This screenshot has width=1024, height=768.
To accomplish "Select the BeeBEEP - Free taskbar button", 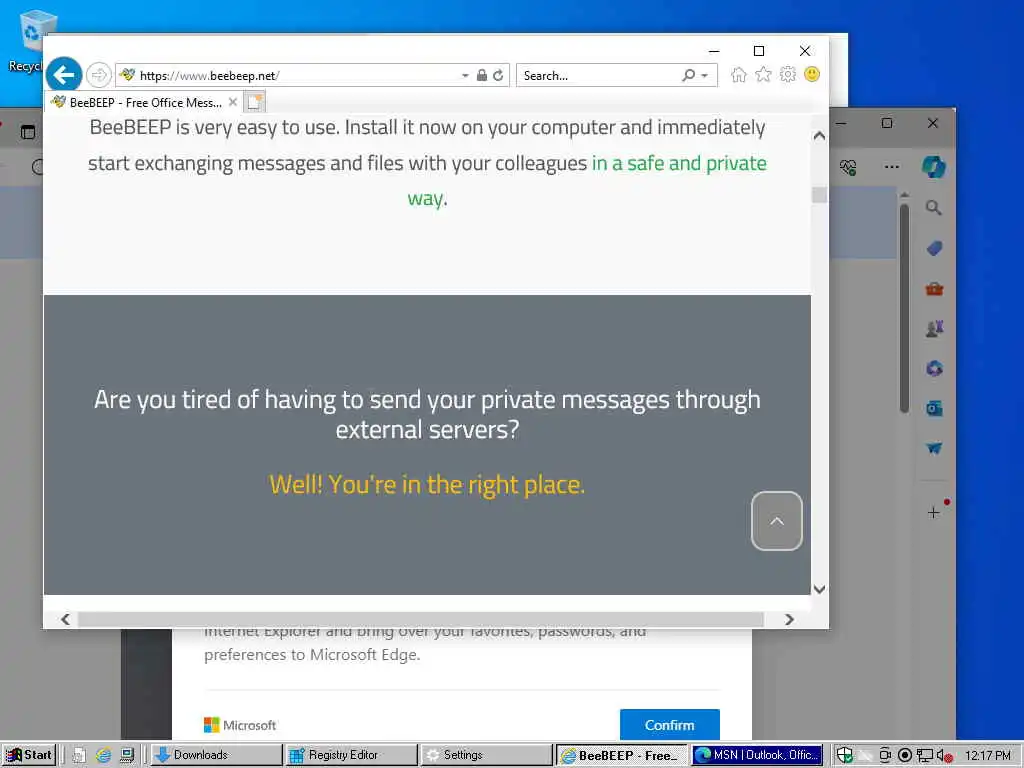I will pos(621,755).
